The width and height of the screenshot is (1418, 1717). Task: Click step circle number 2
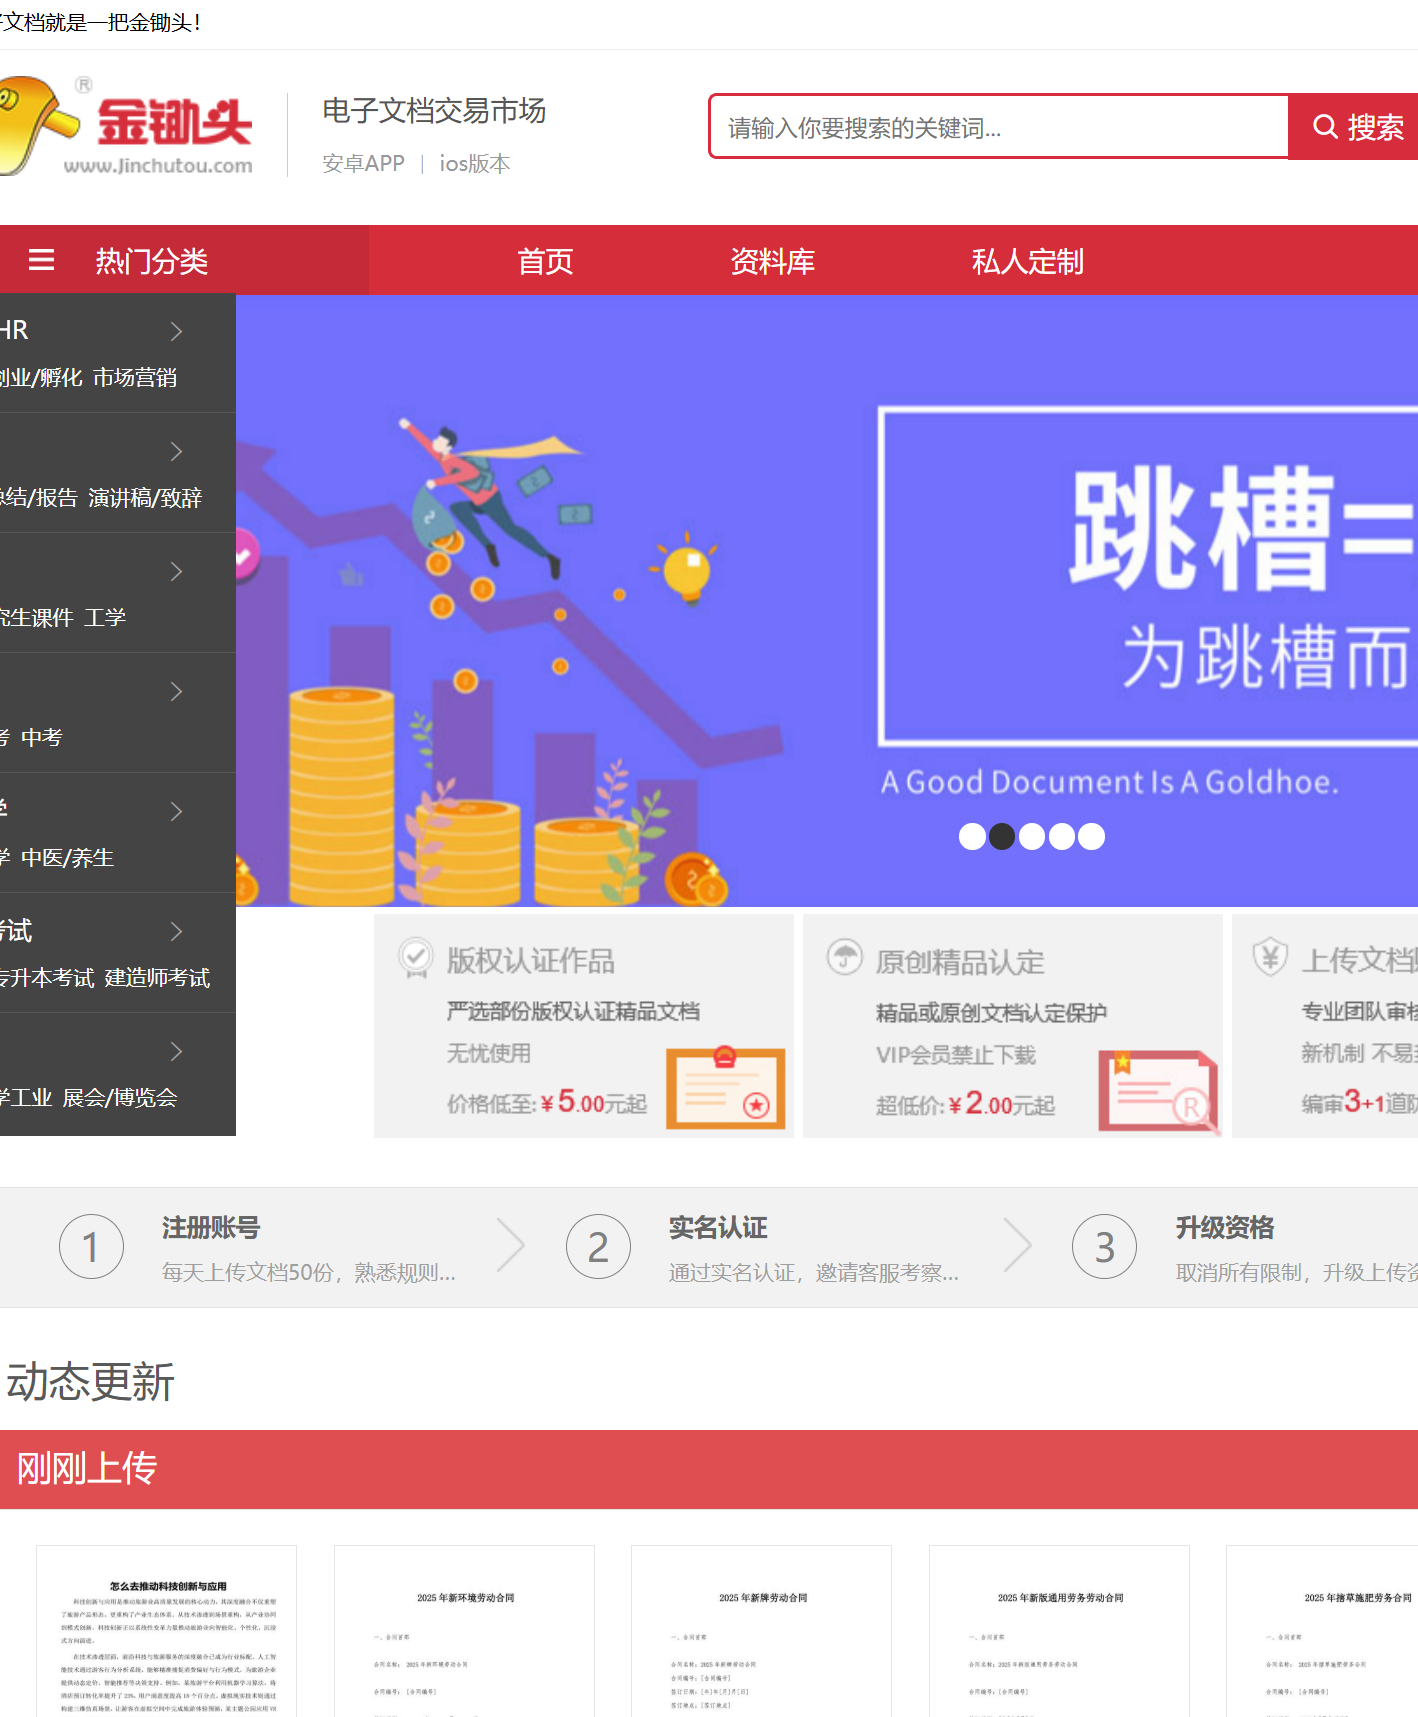click(598, 1247)
